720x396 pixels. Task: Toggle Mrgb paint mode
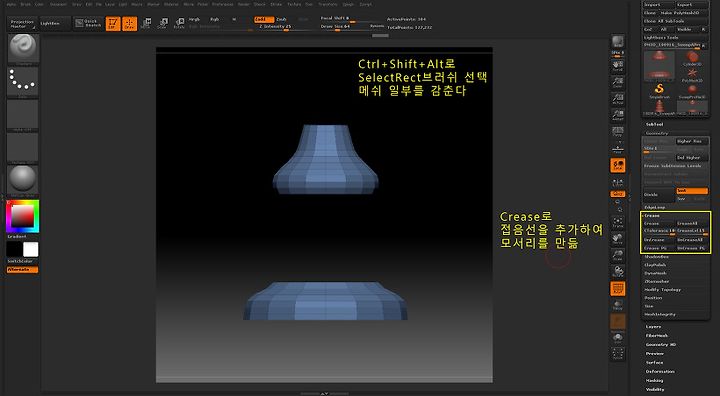pos(194,19)
